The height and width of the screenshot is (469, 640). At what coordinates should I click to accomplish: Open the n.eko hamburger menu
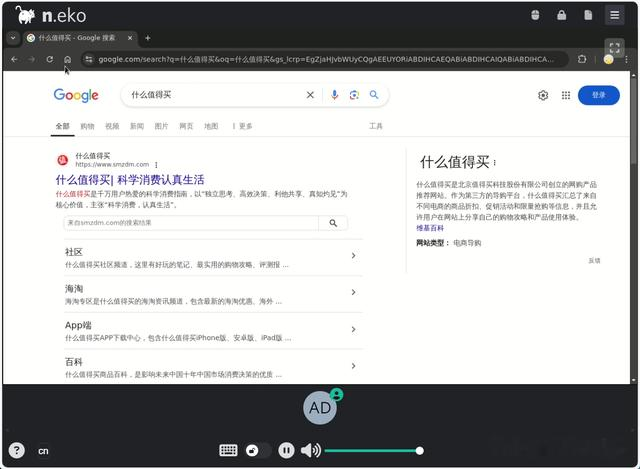[x=614, y=16]
